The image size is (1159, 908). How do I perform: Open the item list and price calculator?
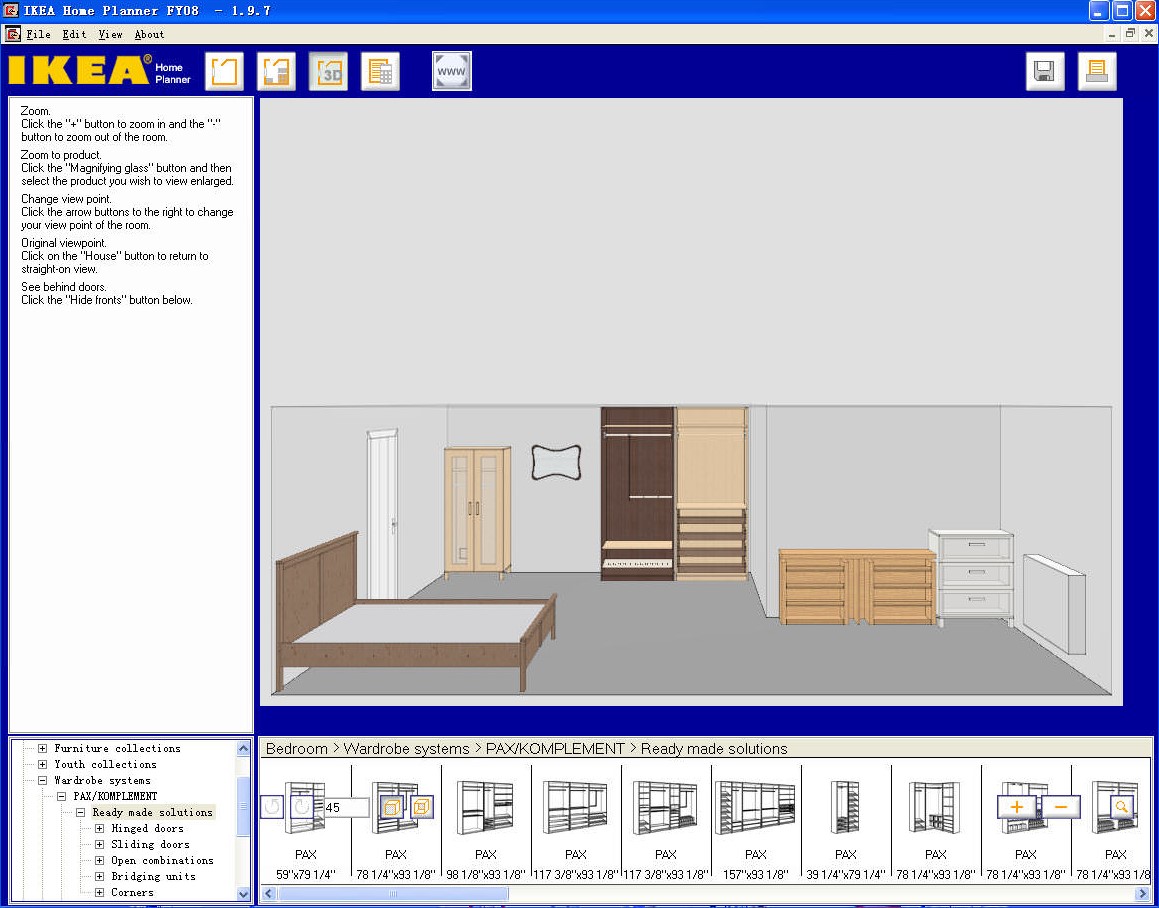coord(380,71)
